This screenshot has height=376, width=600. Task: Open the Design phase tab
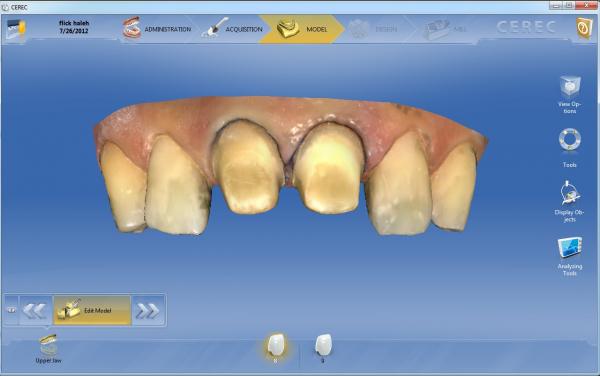[x=373, y=29]
